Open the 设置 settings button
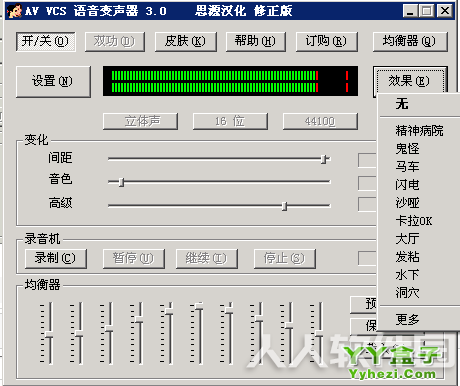This screenshot has width=460, height=386. [x=53, y=81]
